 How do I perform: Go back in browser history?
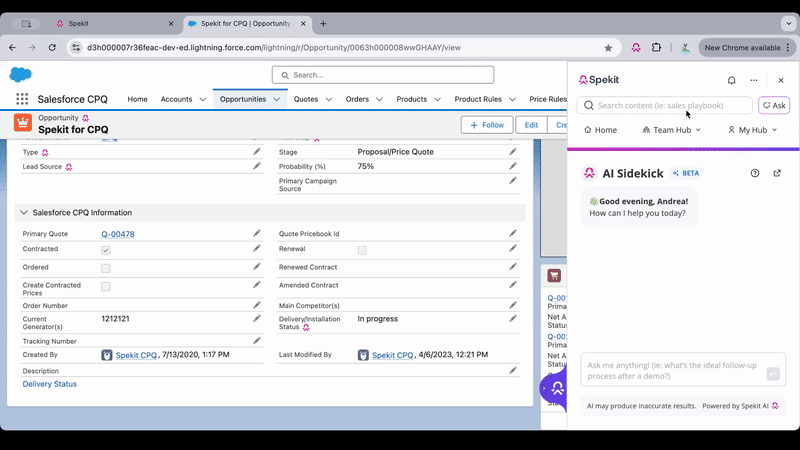coord(12,47)
